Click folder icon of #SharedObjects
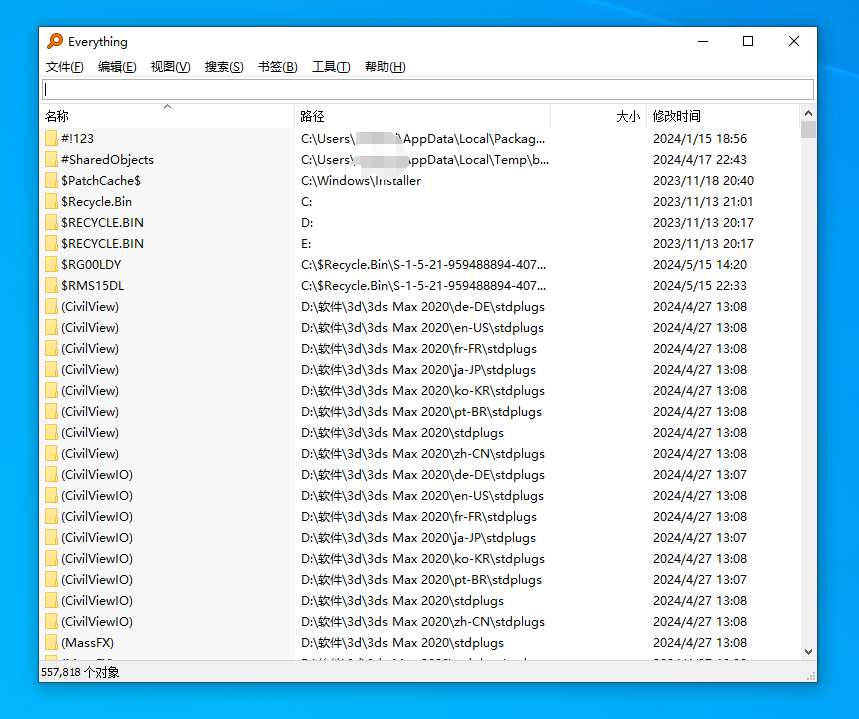The image size is (859, 719). pyautogui.click(x=51, y=159)
